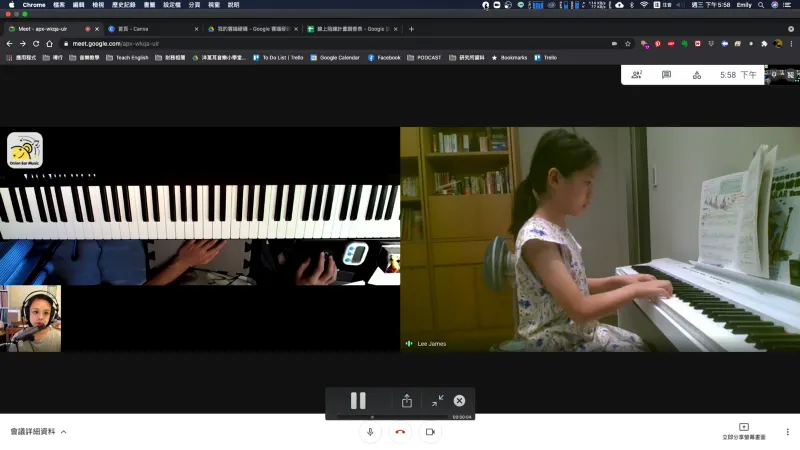Turn off the camera in Meet
Viewport: 800px width, 450px height.
(430, 431)
